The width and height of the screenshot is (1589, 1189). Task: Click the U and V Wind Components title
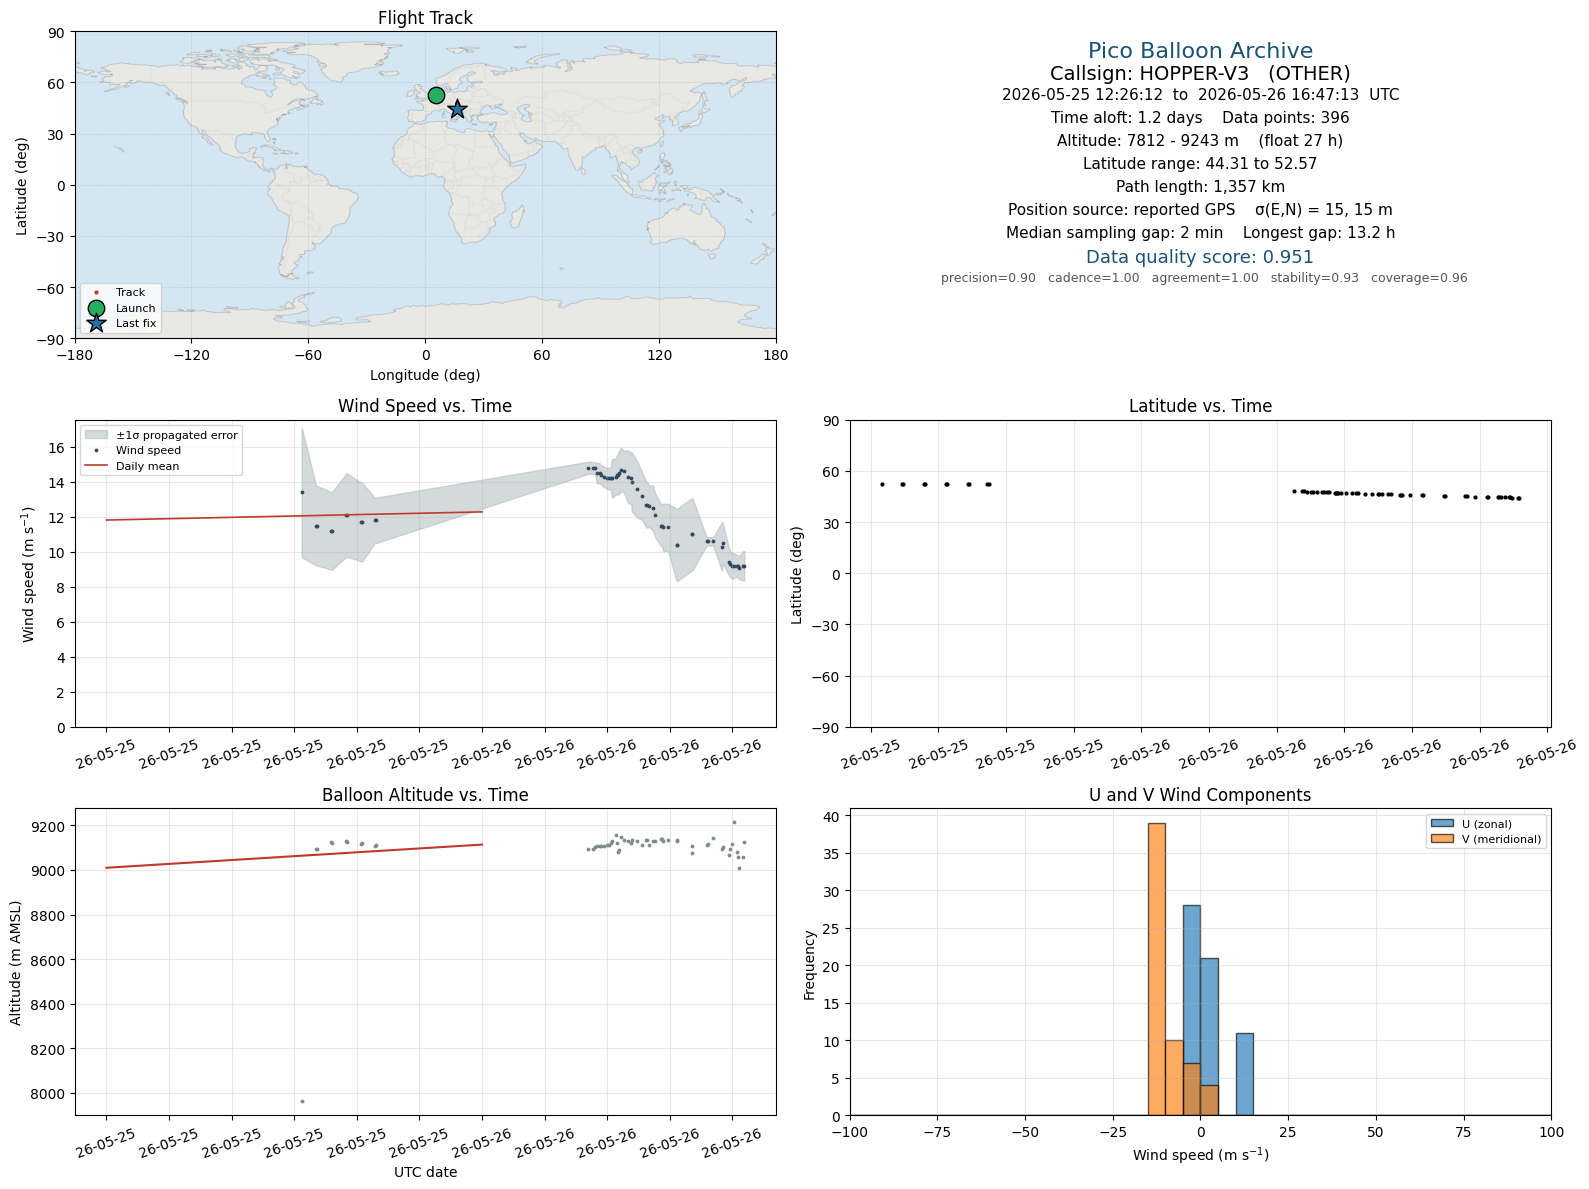1200,795
